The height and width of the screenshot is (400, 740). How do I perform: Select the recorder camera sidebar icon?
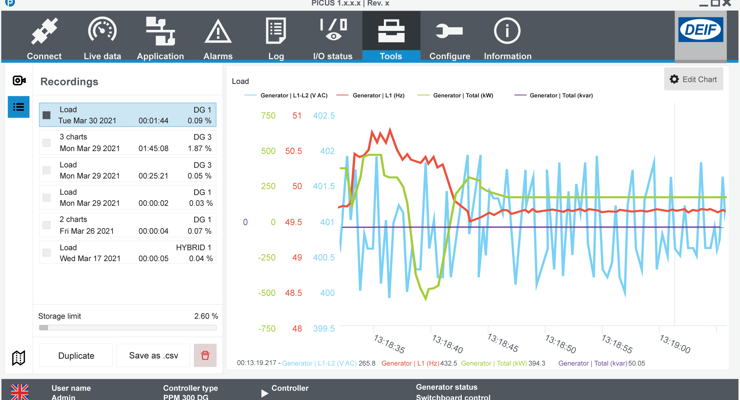[19, 80]
